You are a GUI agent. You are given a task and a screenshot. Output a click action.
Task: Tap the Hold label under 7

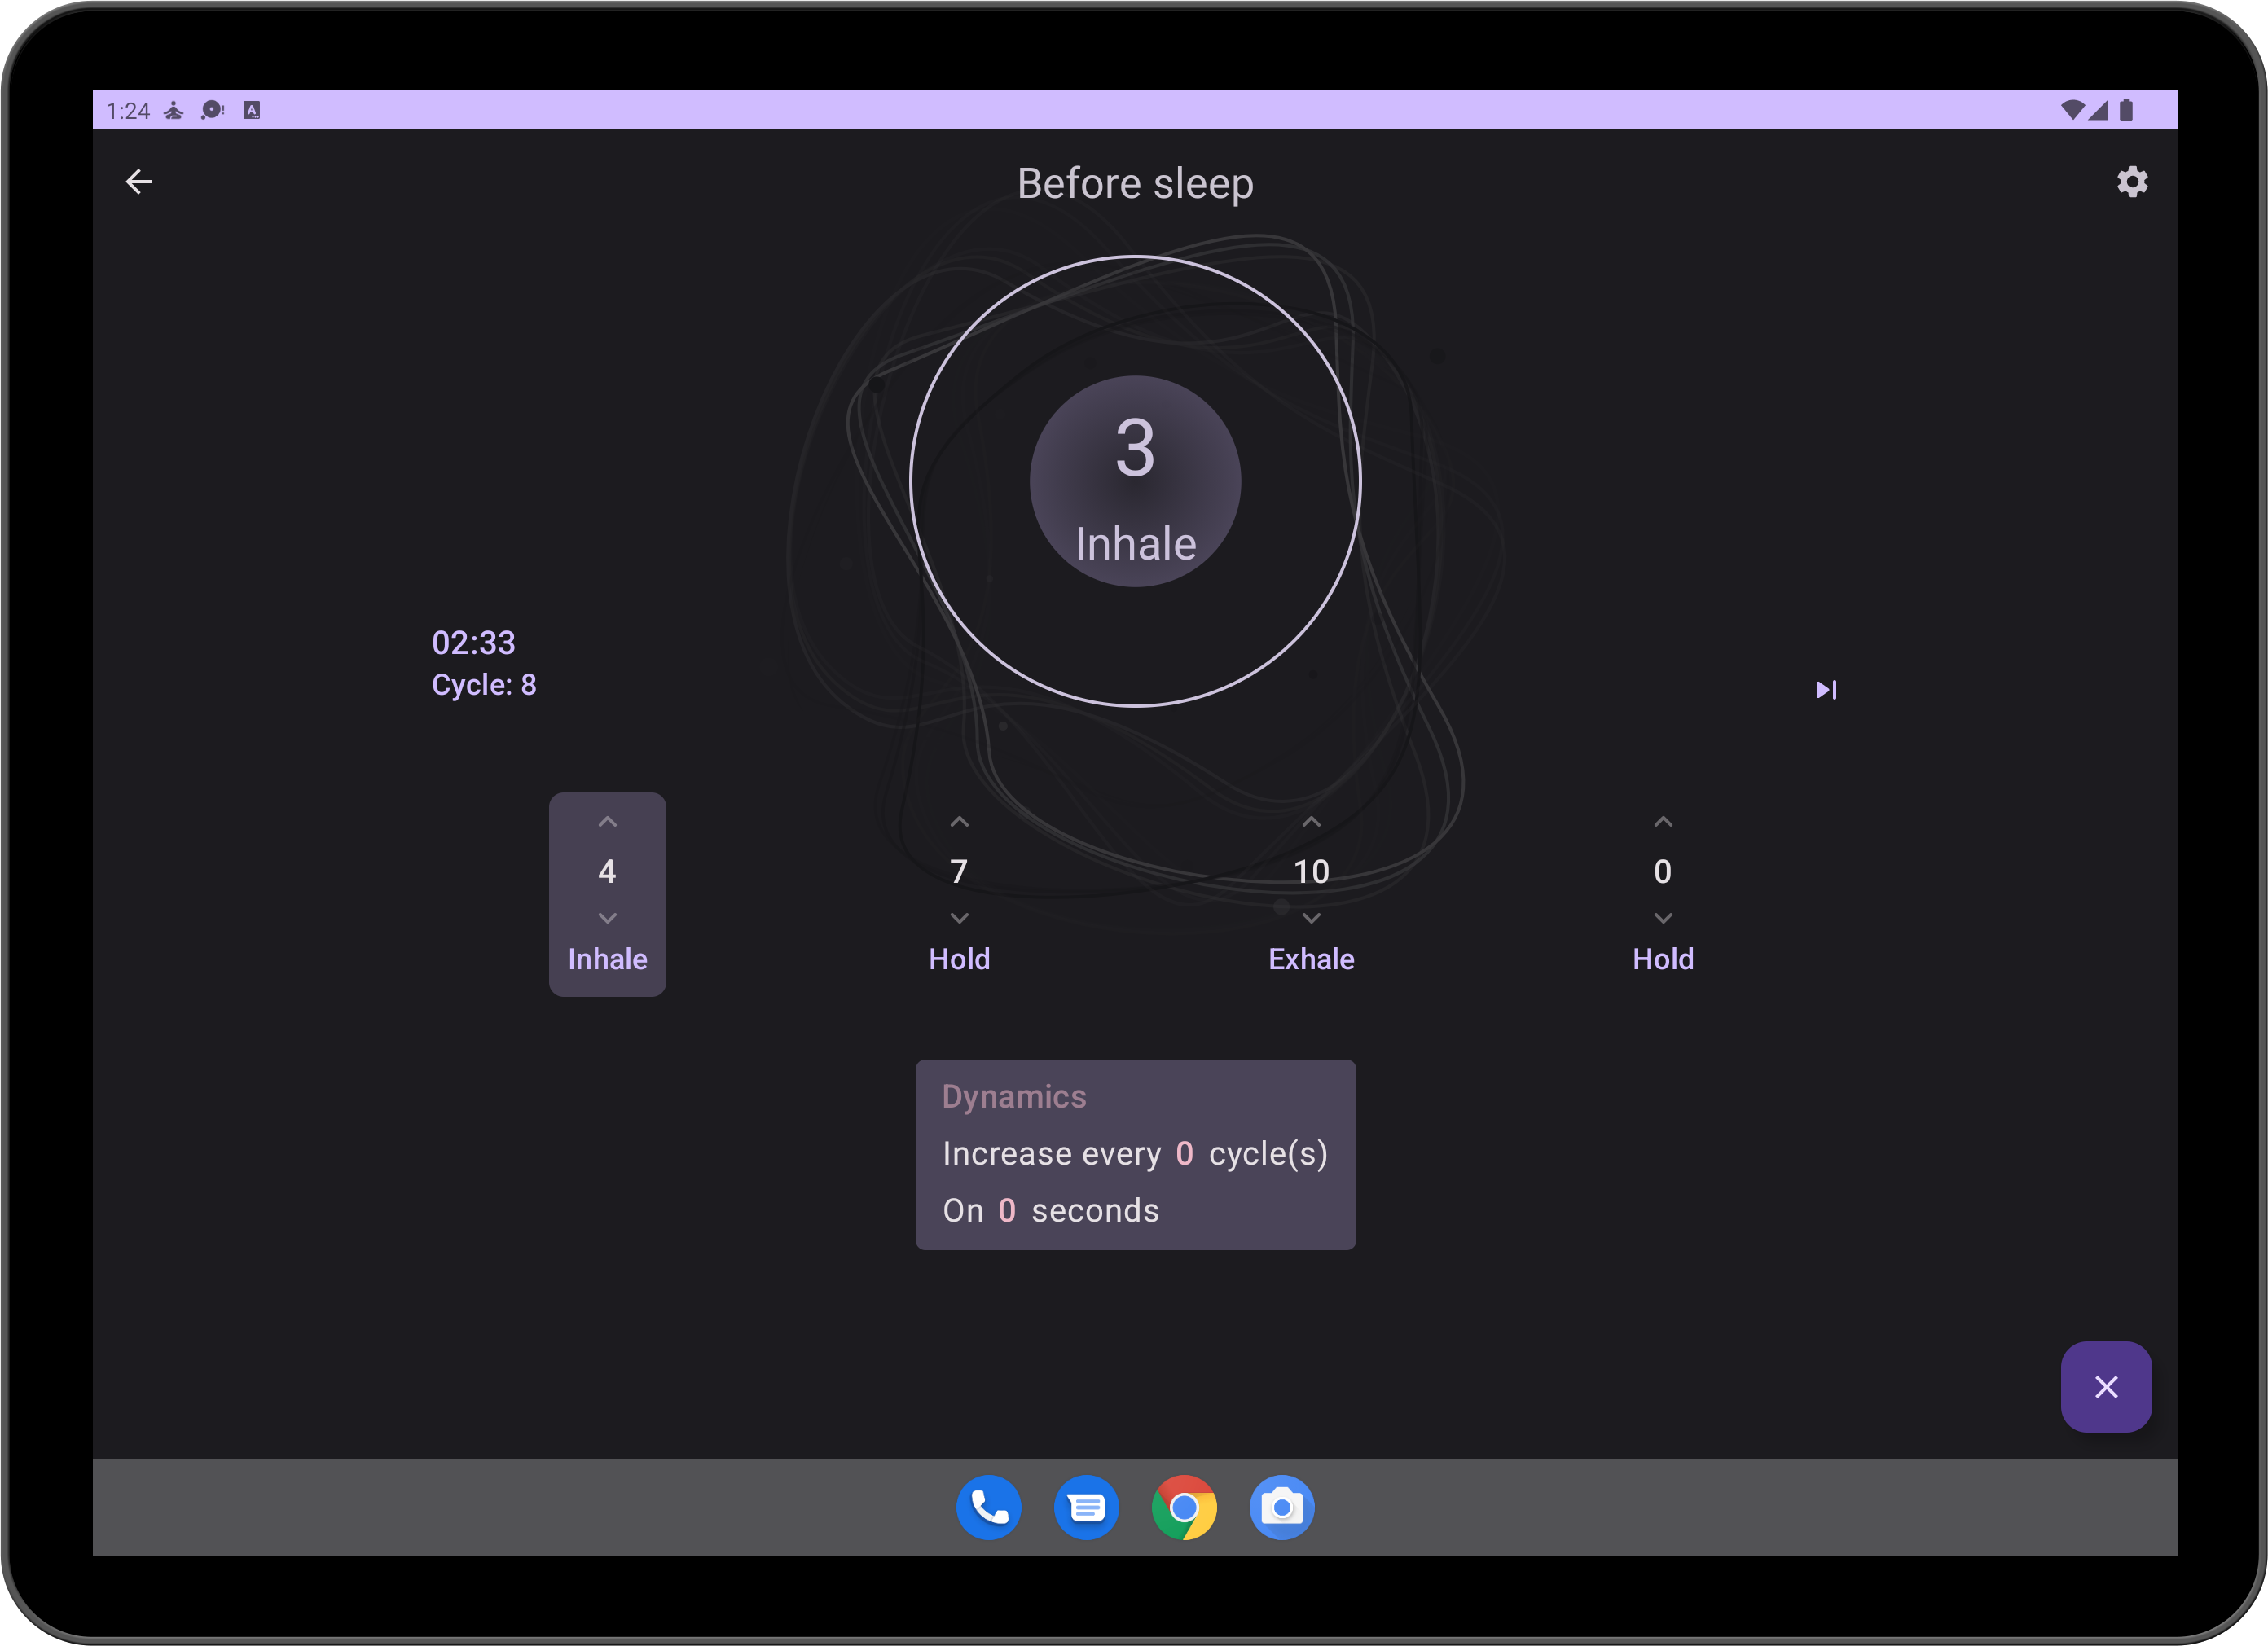(x=959, y=959)
